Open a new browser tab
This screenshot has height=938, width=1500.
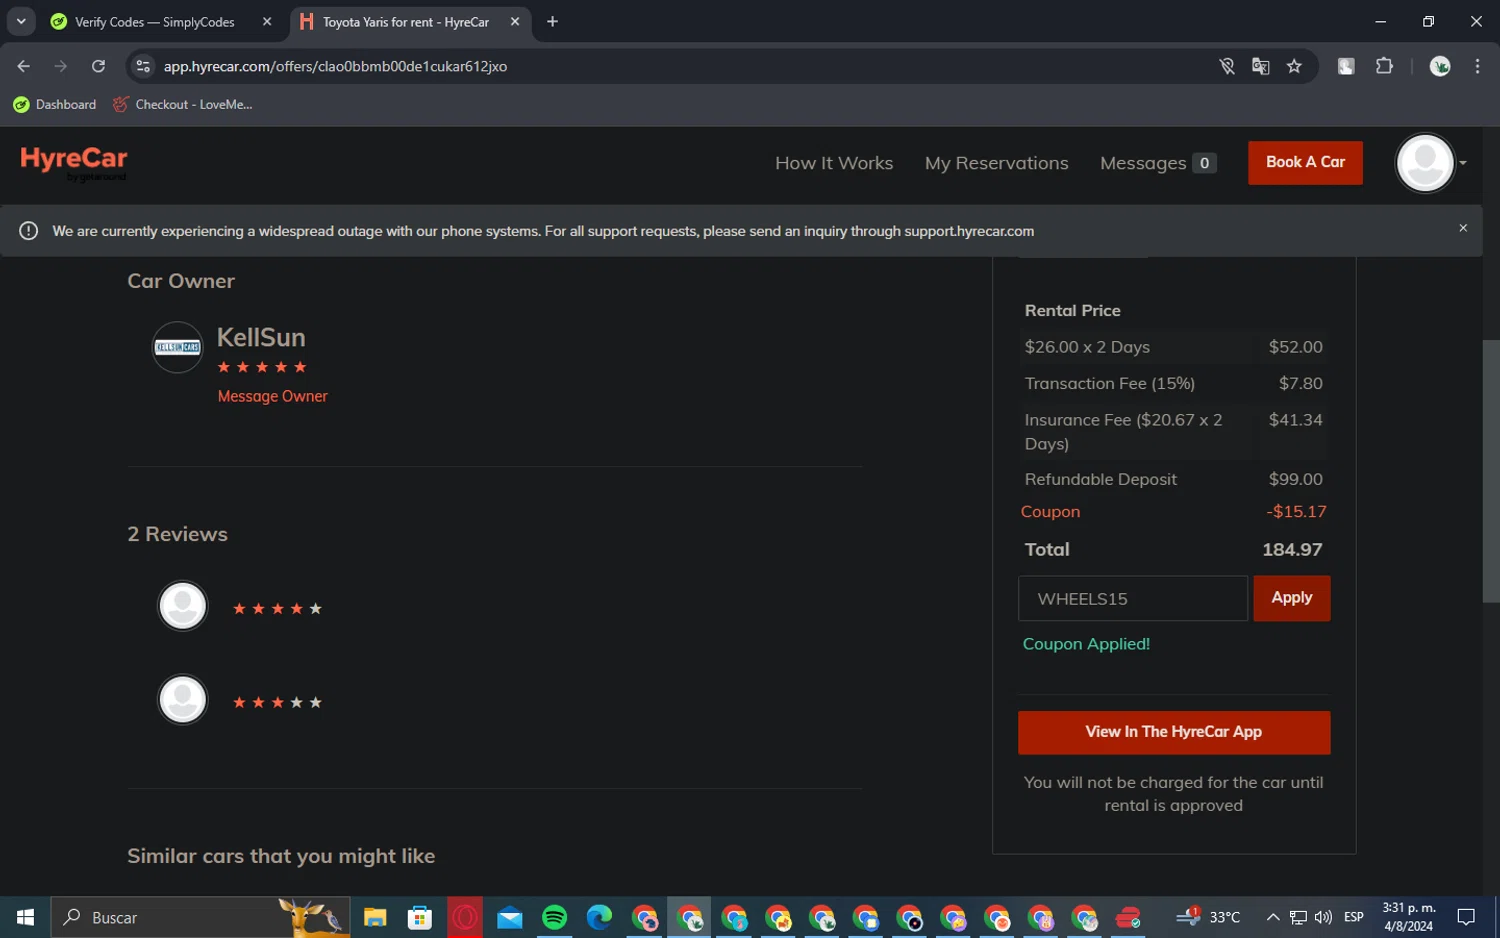(x=552, y=22)
